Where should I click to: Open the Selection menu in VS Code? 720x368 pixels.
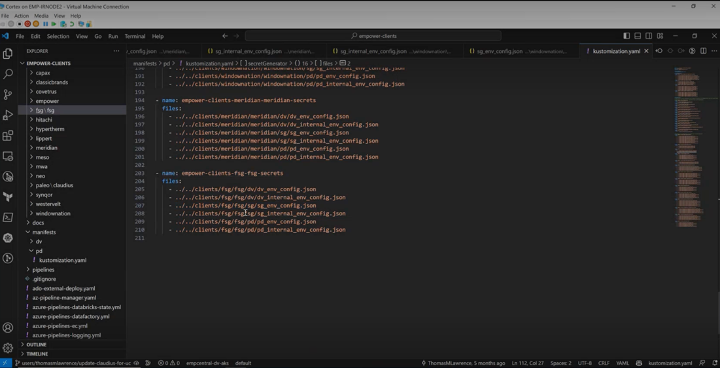pos(58,36)
